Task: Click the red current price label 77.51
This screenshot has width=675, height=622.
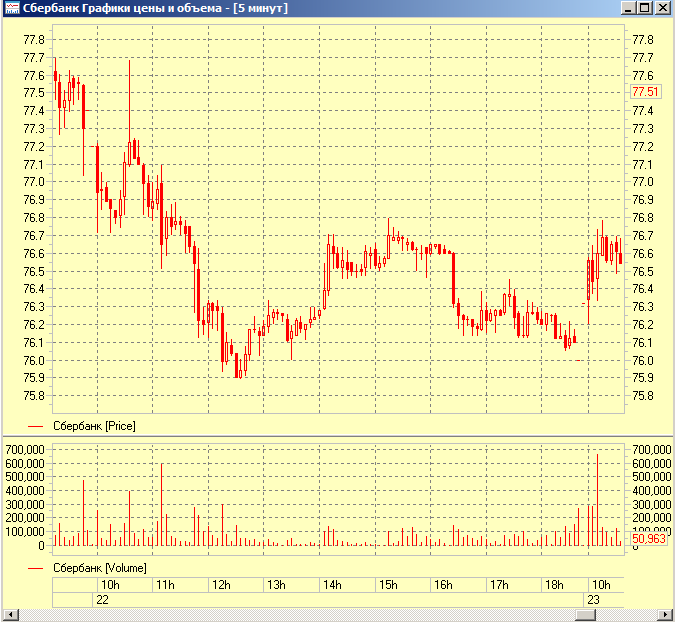Action: [x=646, y=92]
